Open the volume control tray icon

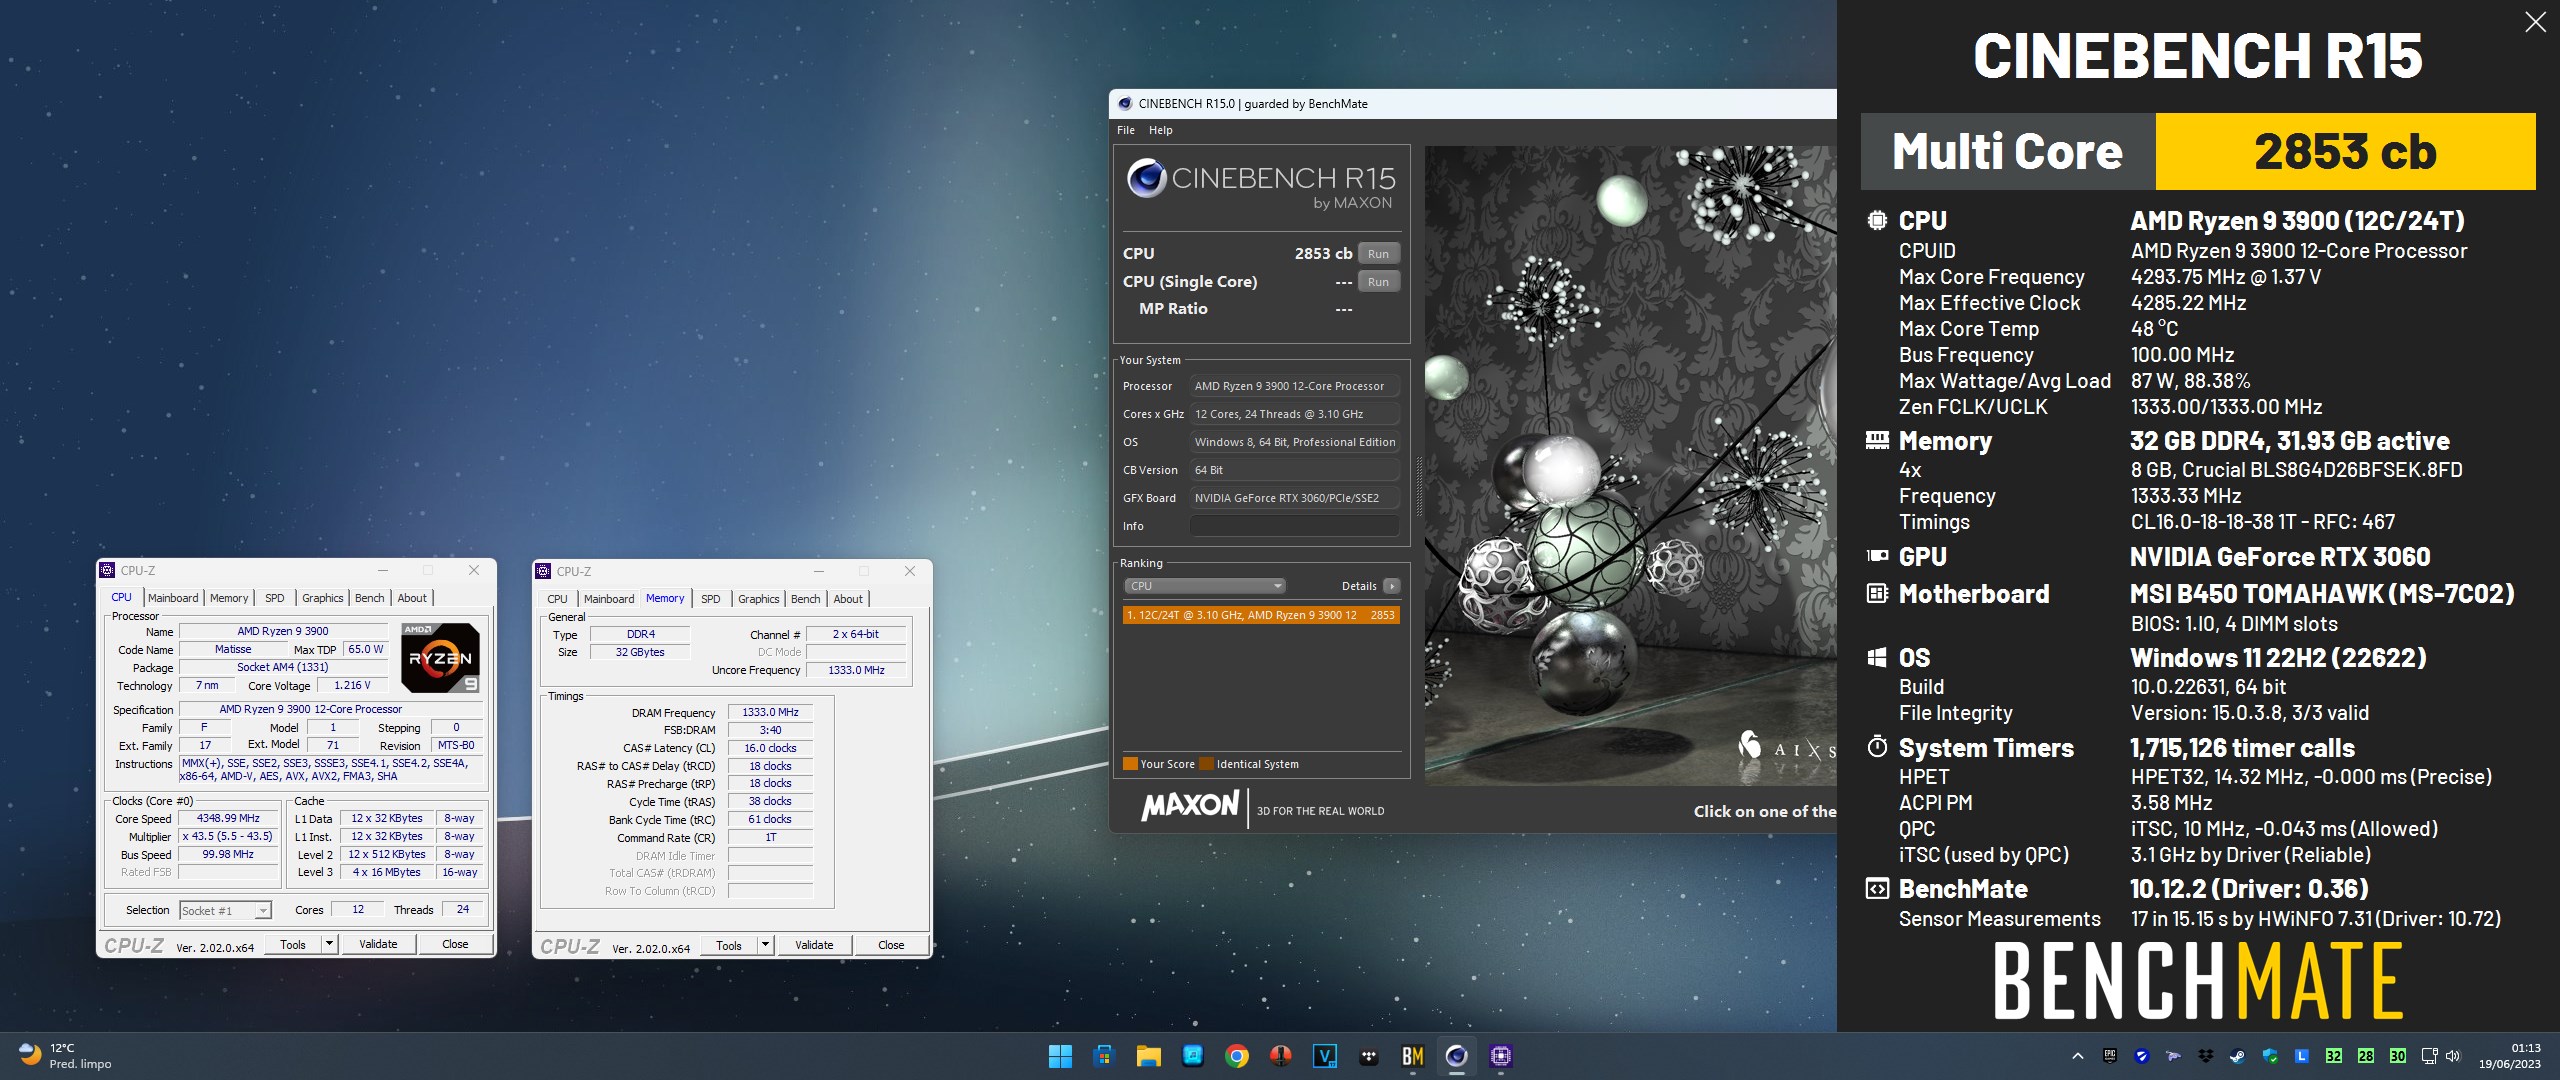point(2452,1056)
